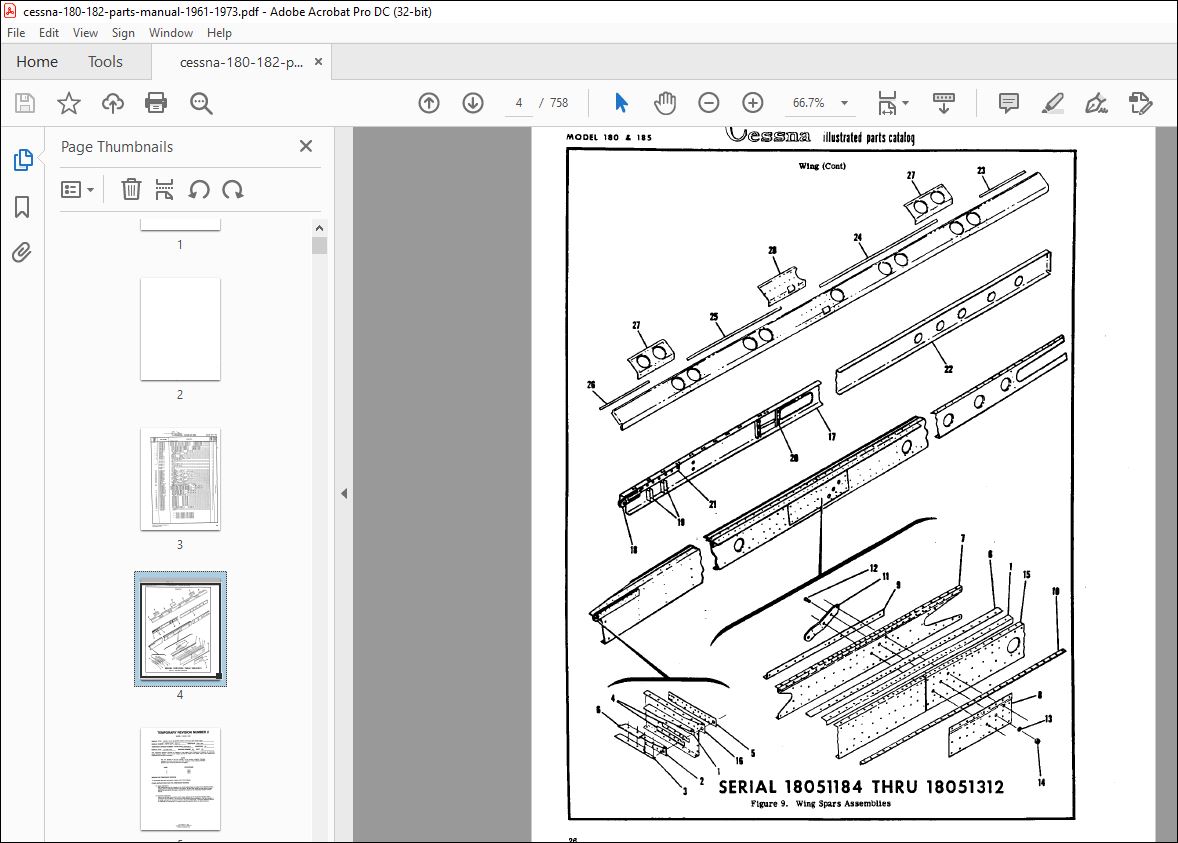Viewport: 1178px width, 843px height.
Task: Open the Attachments paperclip icon
Action: click(22, 252)
